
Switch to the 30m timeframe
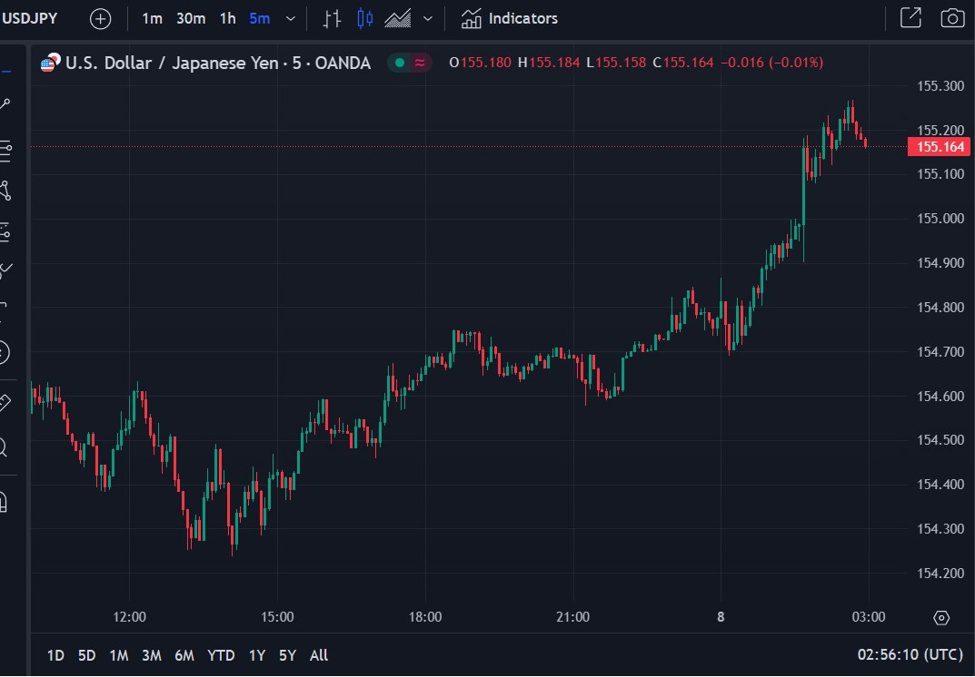pos(191,19)
